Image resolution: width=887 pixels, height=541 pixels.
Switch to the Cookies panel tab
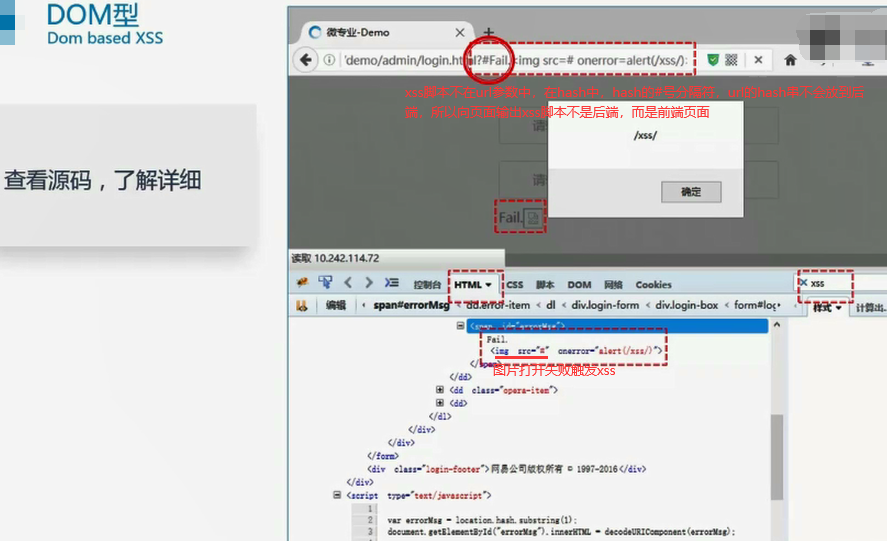[653, 285]
